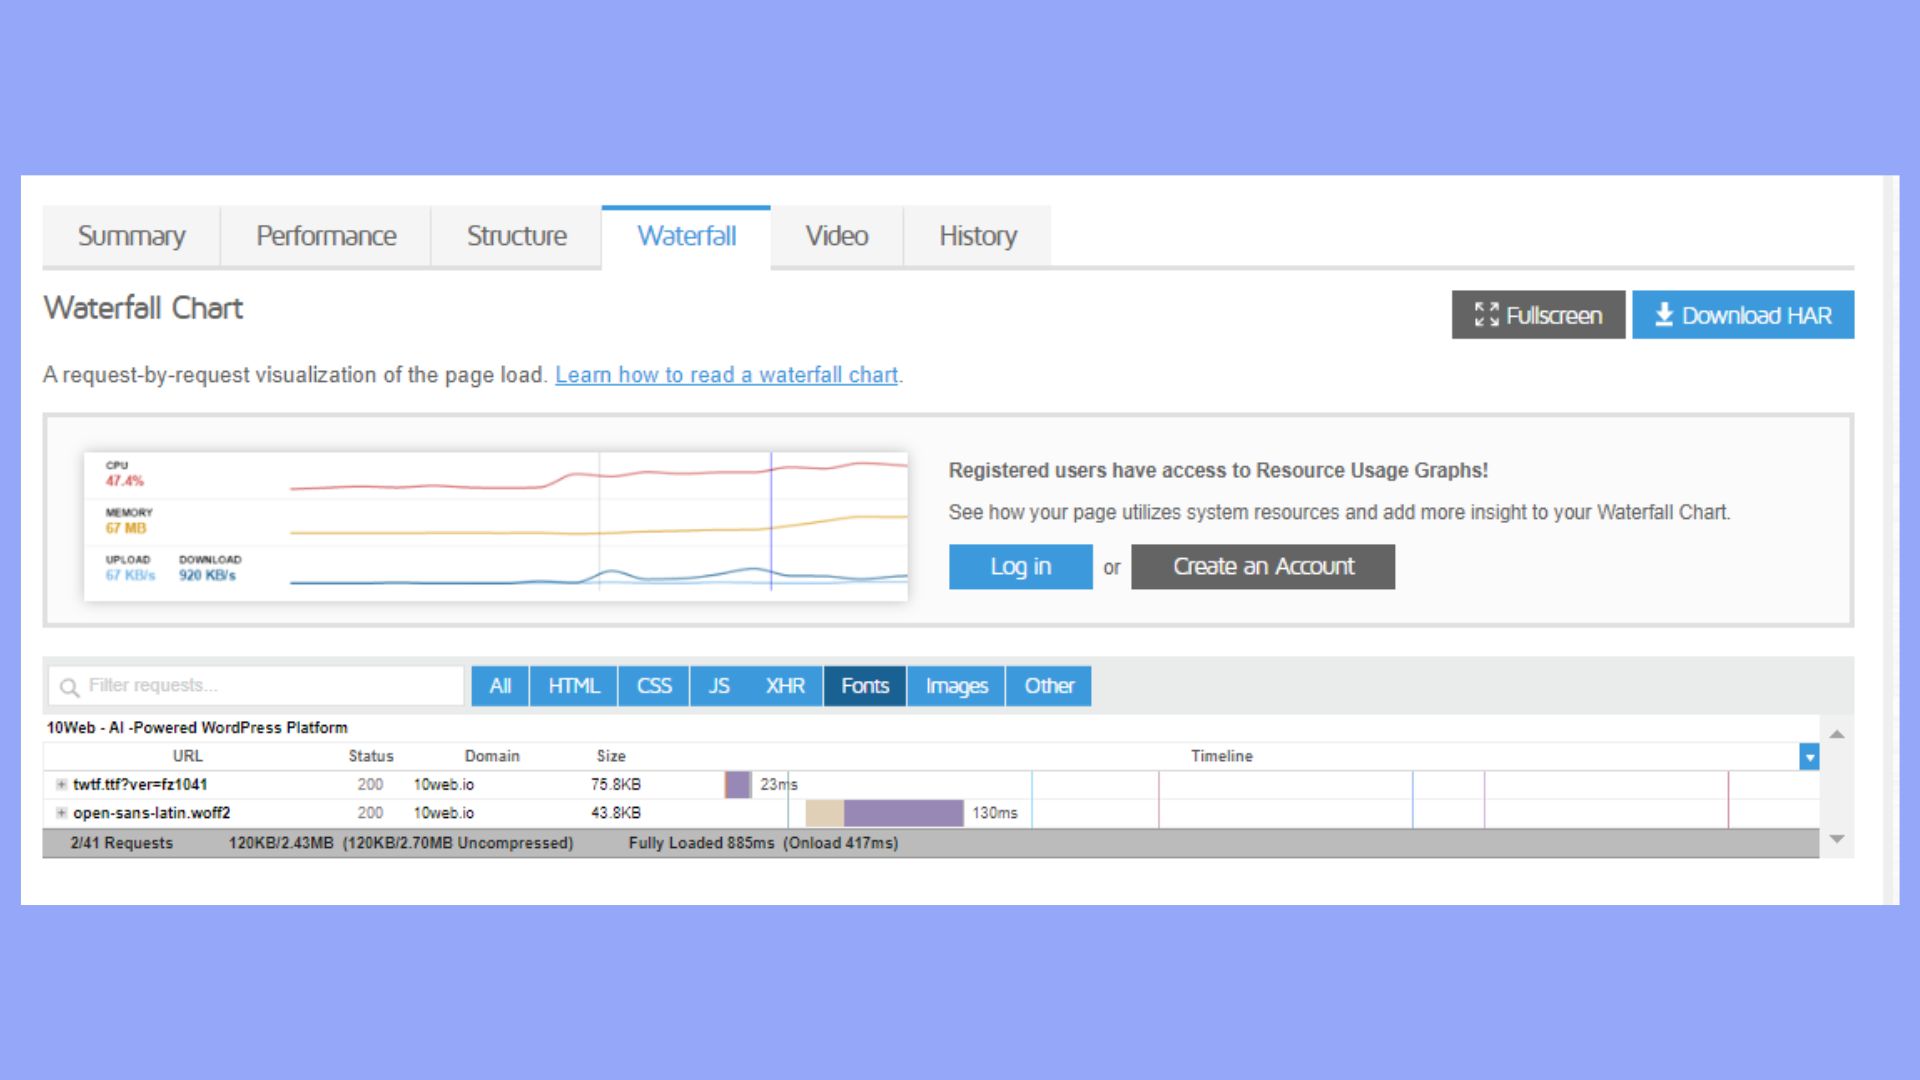The width and height of the screenshot is (1920, 1080).
Task: Click the magnifier icon in the filter box
Action: pyautogui.click(x=68, y=687)
